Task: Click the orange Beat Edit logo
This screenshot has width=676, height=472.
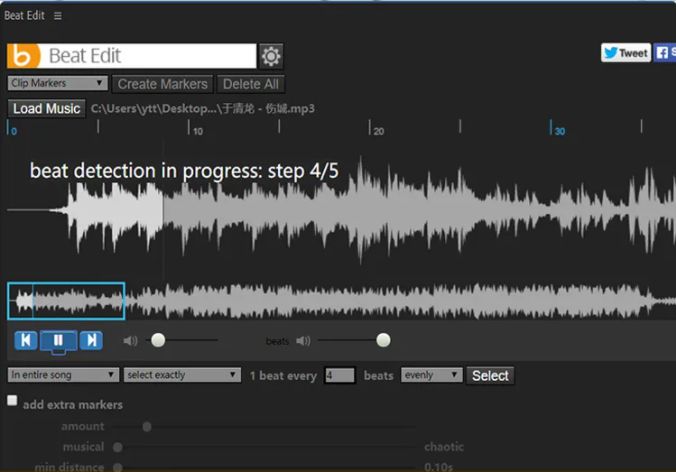Action: pos(24,56)
